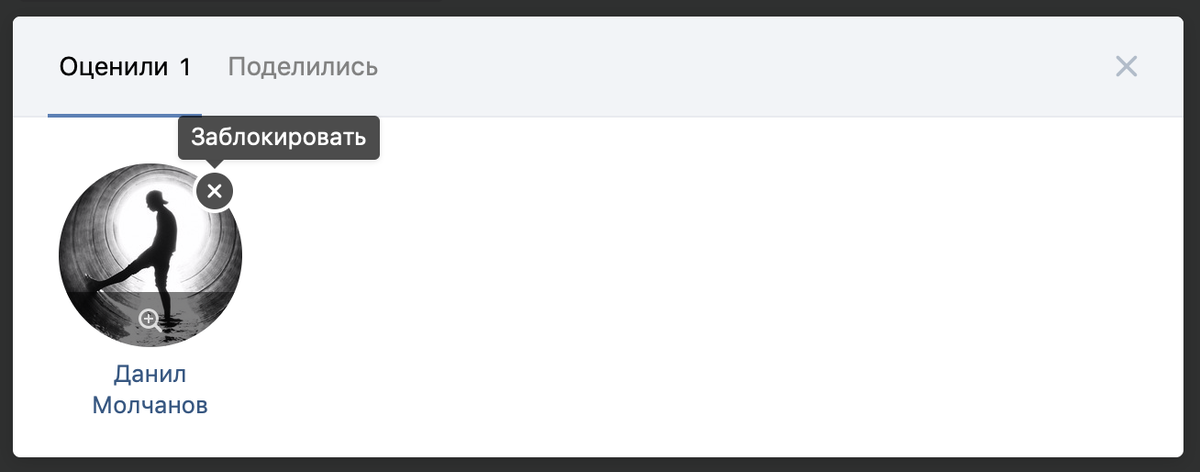This screenshot has width=1200, height=472.
Task: Click the likes counter "1" next to Оценили
Action: (x=185, y=67)
